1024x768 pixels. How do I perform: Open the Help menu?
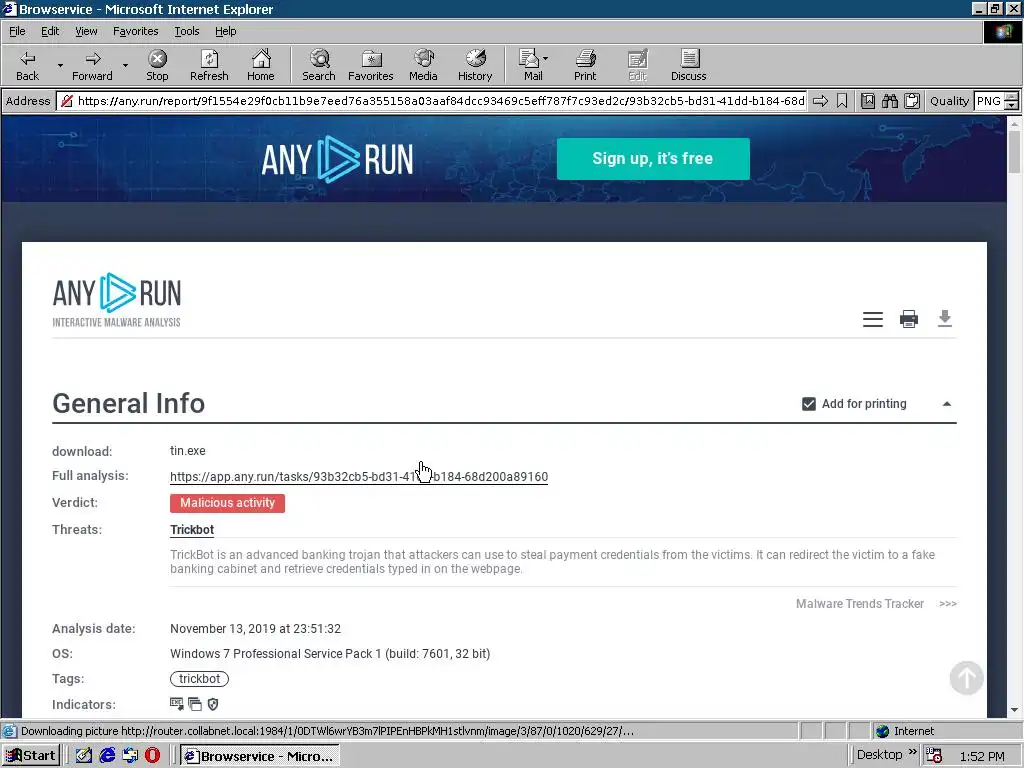(x=225, y=31)
